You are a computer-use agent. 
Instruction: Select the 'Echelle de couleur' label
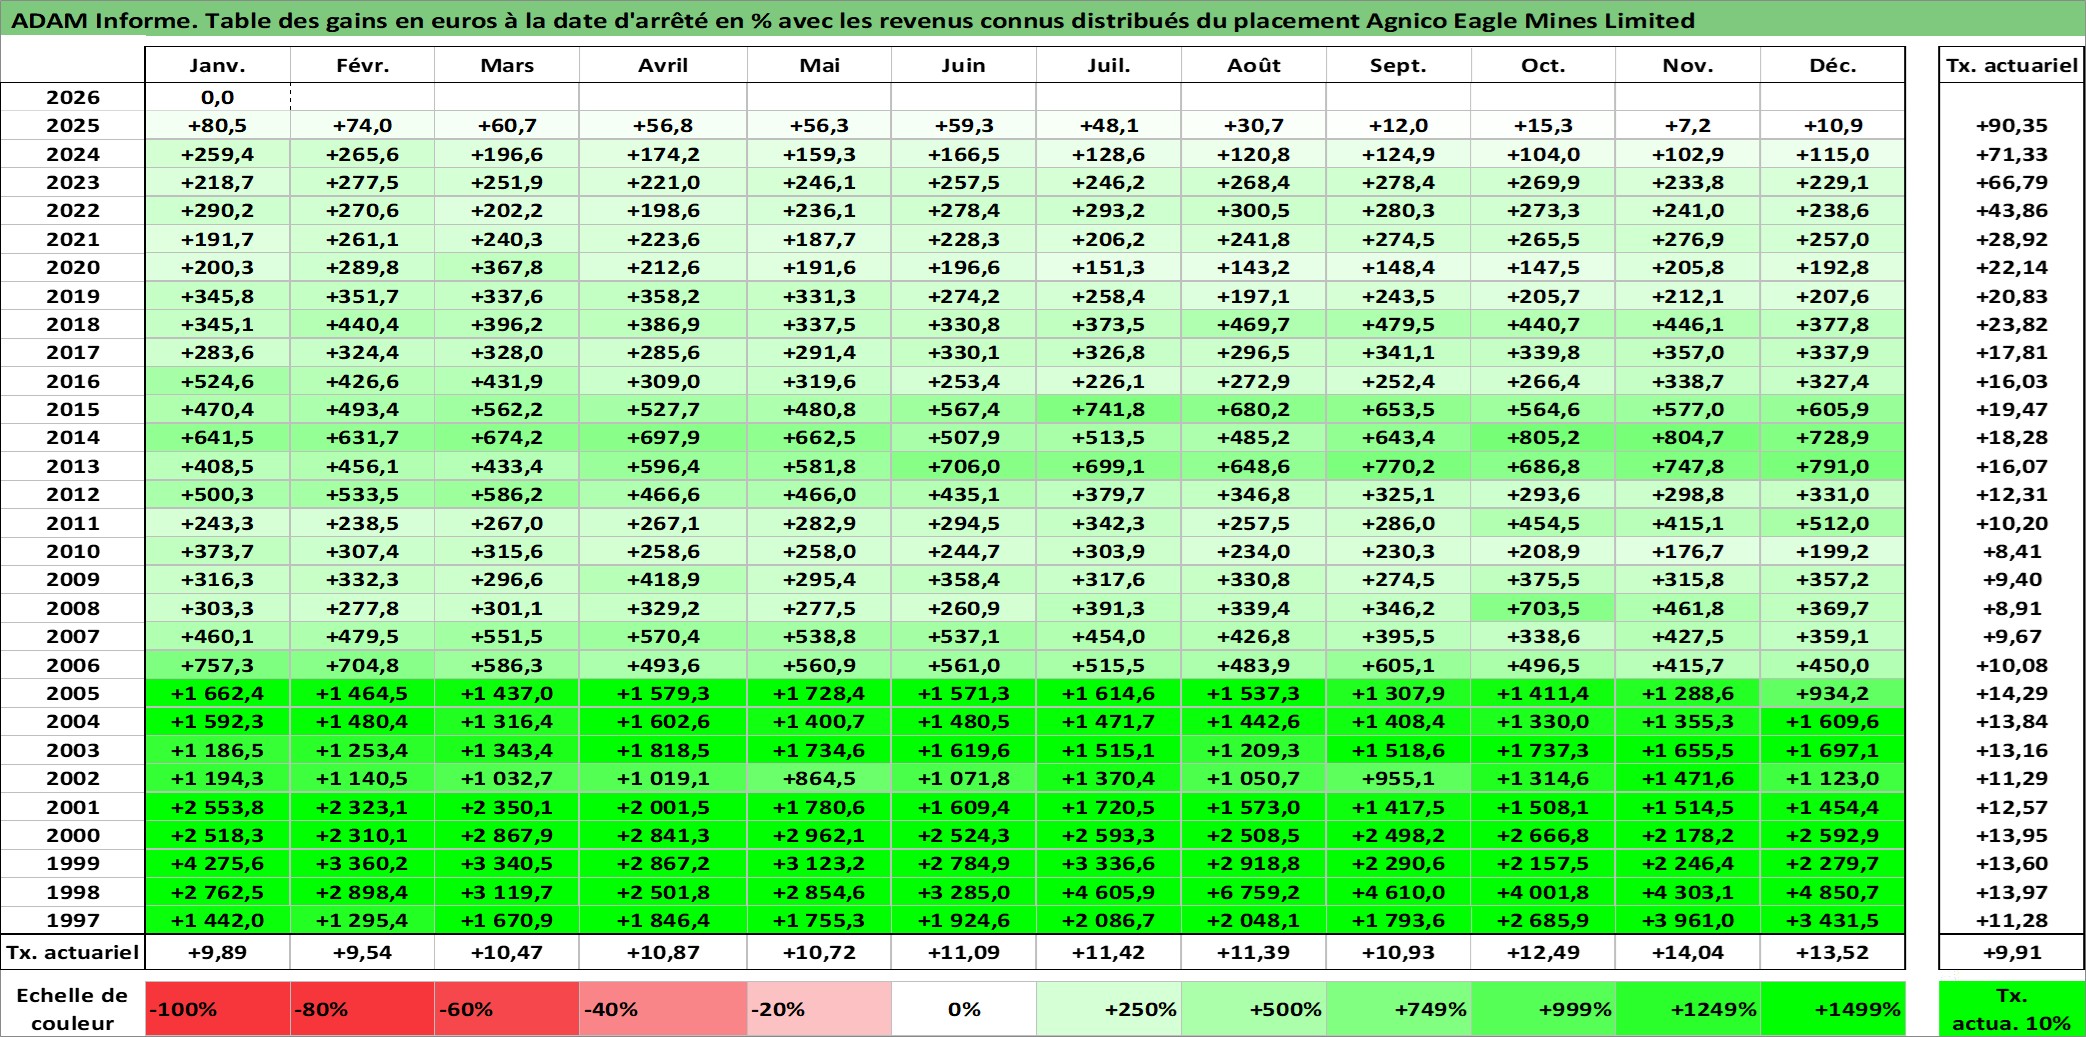click(73, 1009)
